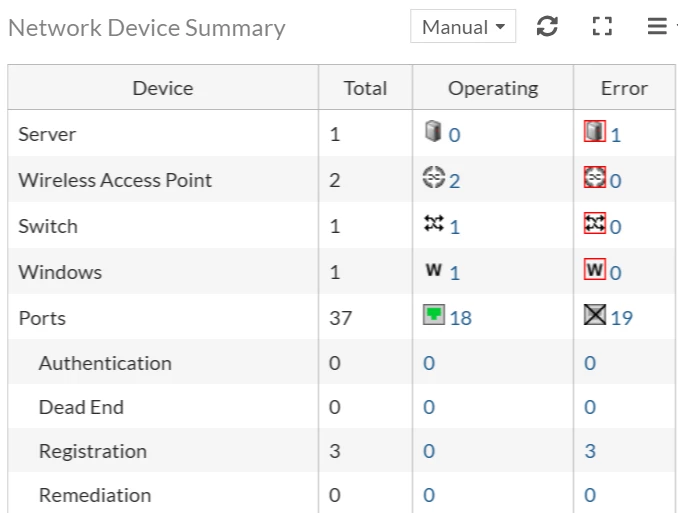Open Authentication operating count 0
Viewport: 678px width, 513px height.
pos(429,363)
